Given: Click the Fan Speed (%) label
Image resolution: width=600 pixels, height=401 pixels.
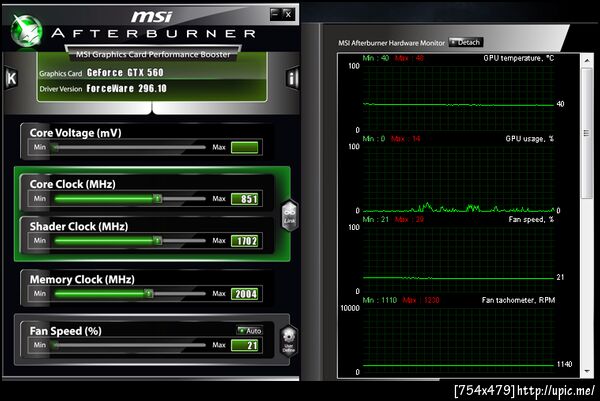Looking at the screenshot, I should [65, 331].
